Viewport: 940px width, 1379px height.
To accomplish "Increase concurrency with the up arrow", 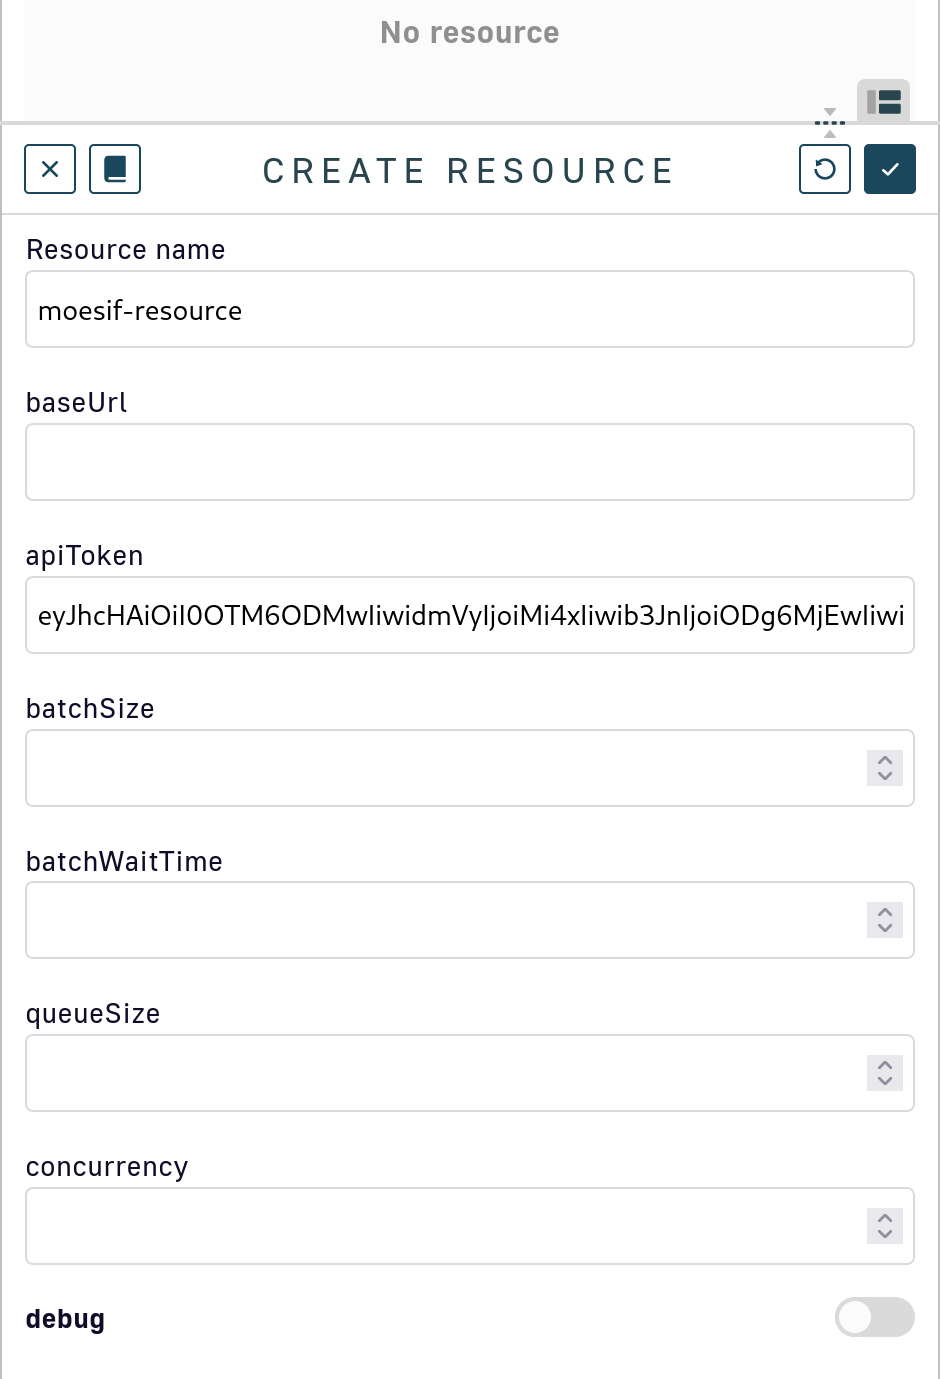I will click(885, 1218).
